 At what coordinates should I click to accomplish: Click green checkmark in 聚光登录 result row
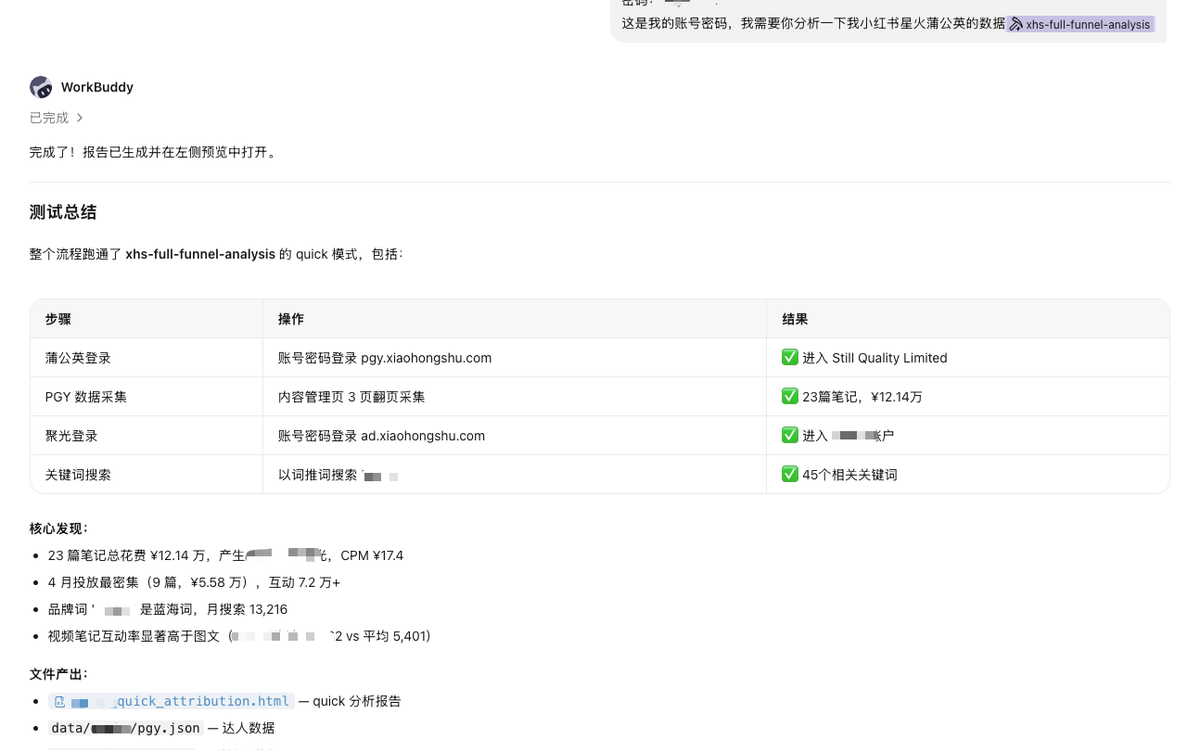[x=789, y=435]
